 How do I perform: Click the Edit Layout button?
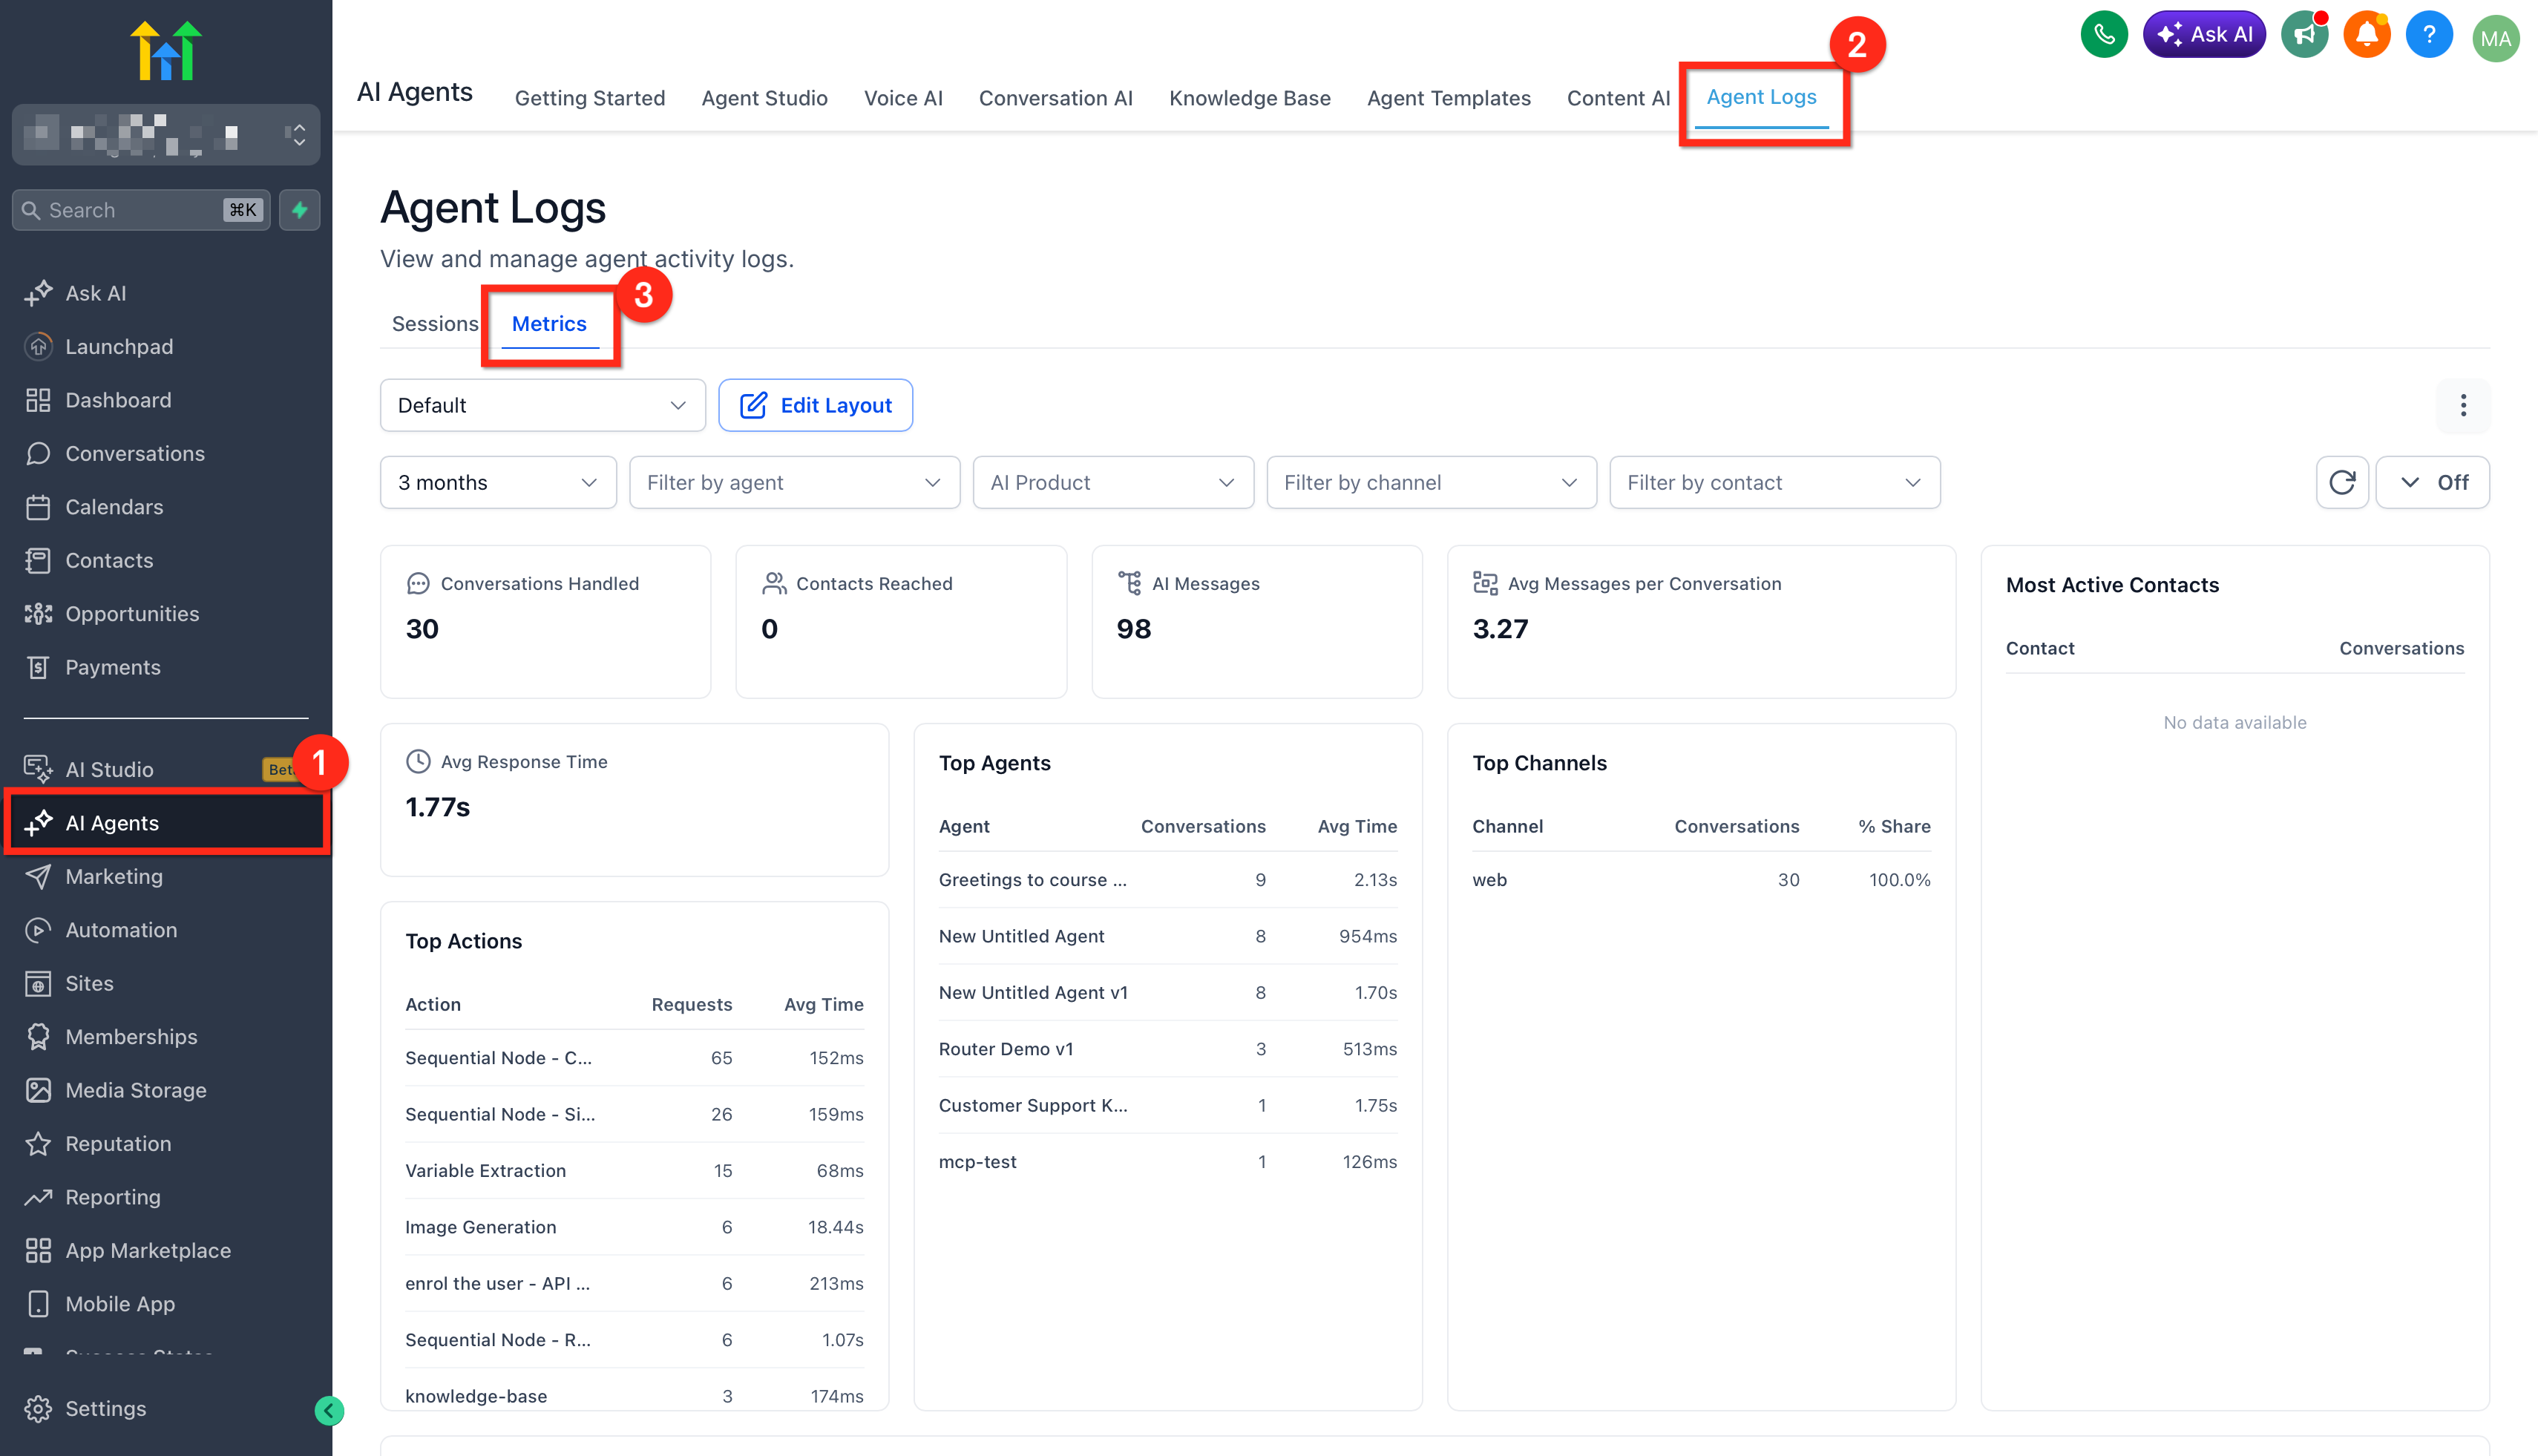point(815,405)
